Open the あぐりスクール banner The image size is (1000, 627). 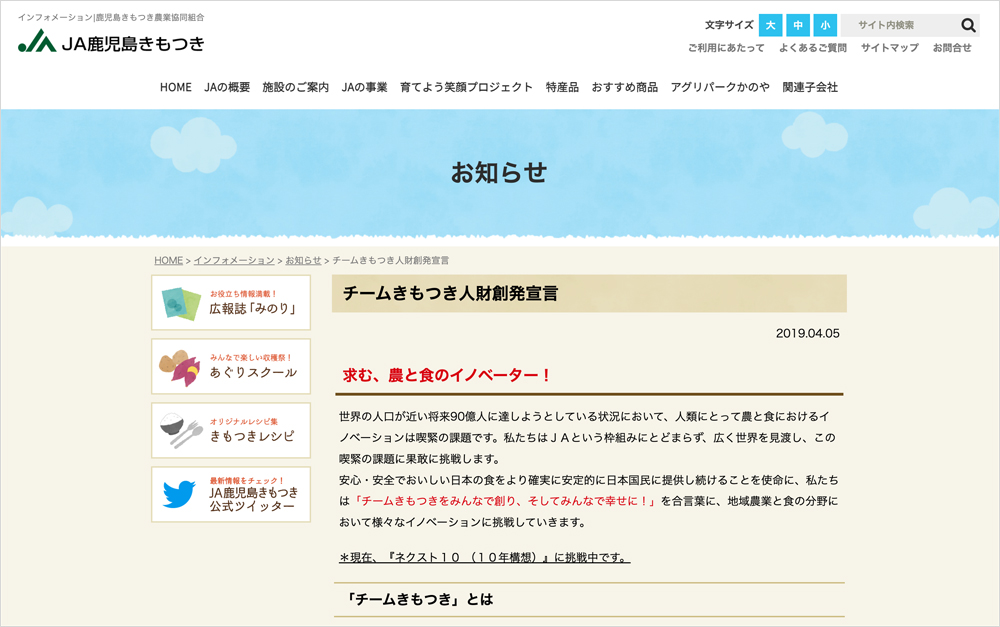[x=231, y=366]
